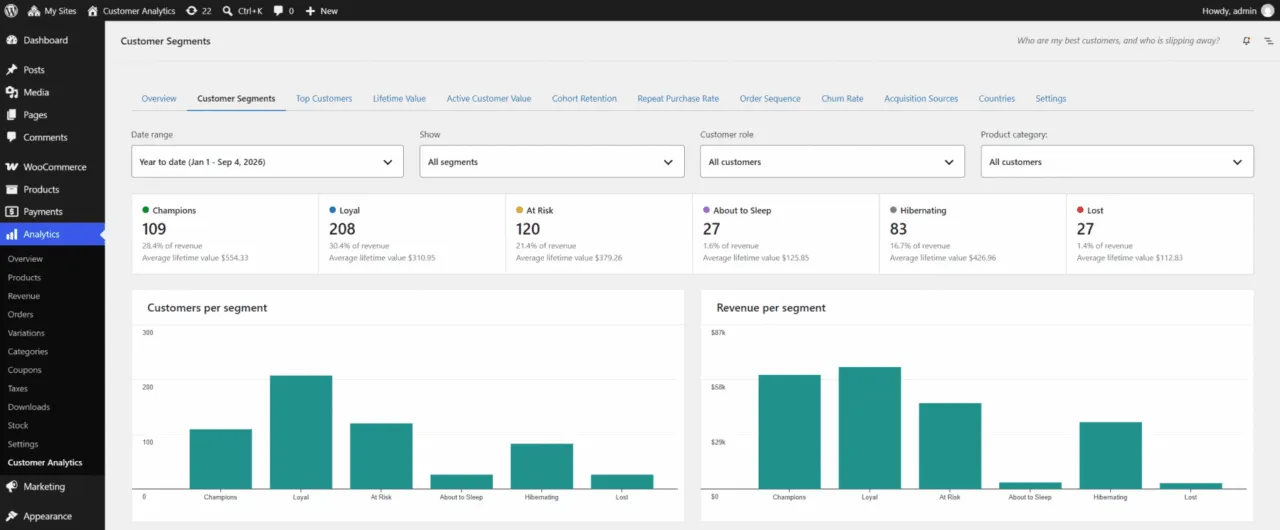Switch to the Overview tab

tap(159, 98)
